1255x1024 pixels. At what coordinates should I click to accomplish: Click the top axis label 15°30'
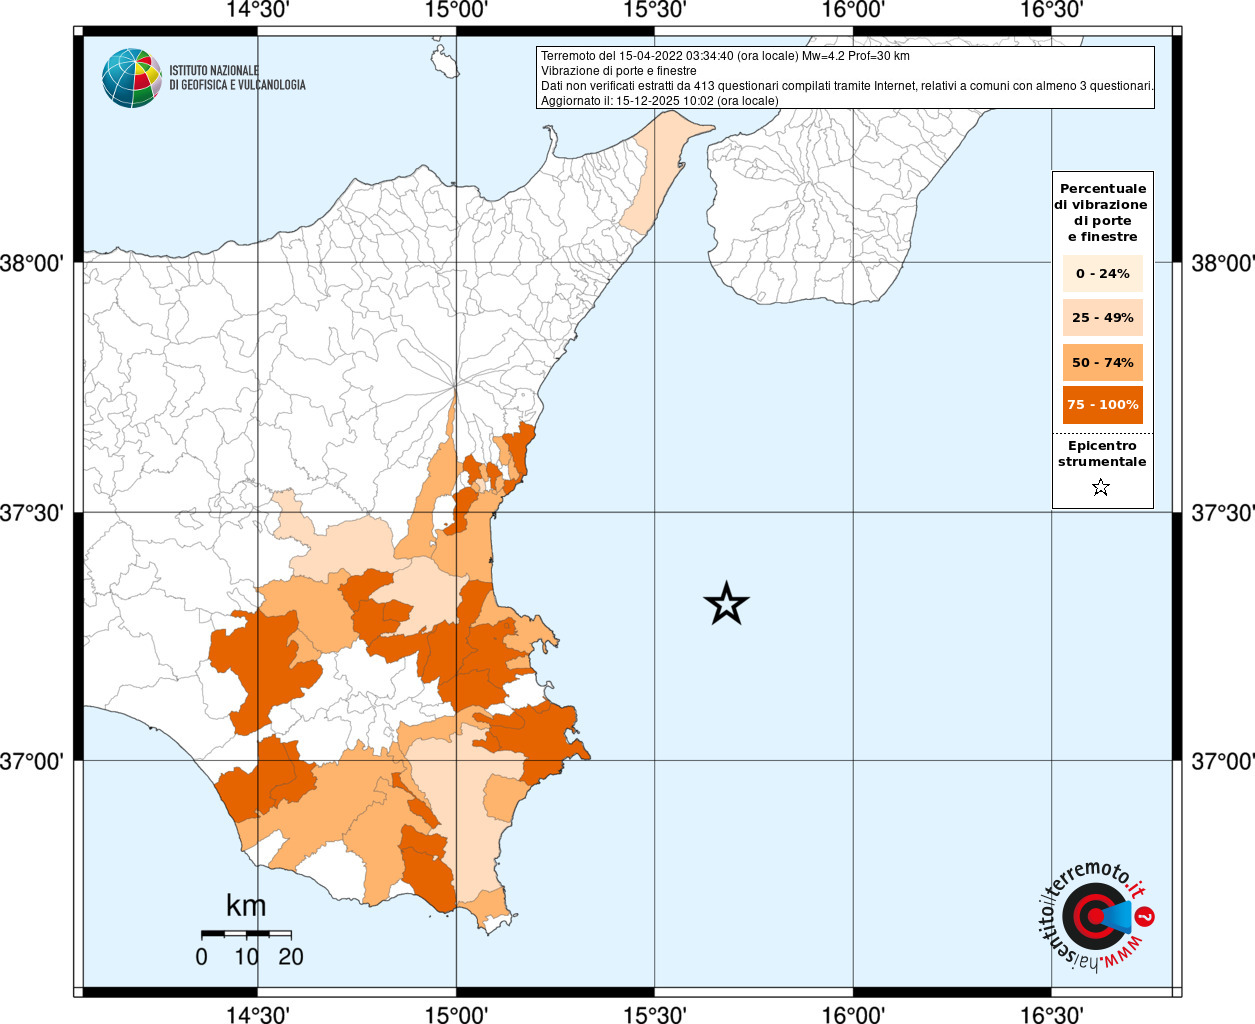(655, 10)
